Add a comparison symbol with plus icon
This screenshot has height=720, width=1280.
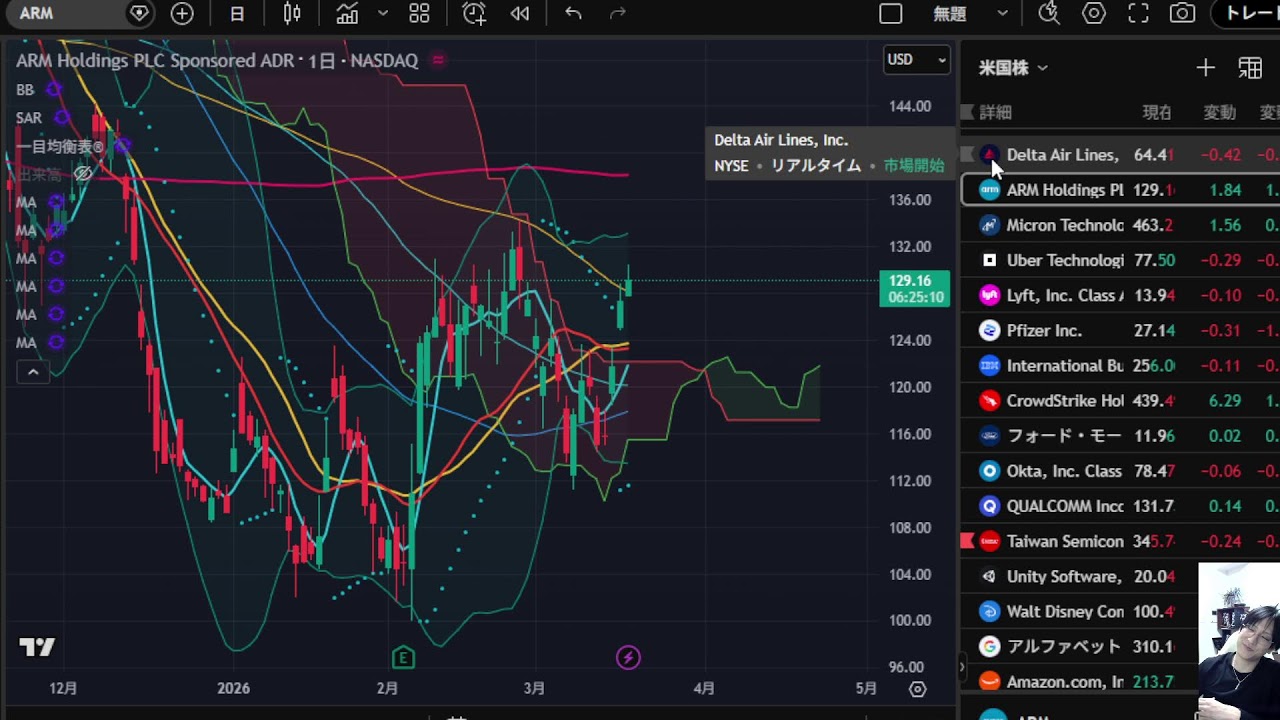182,13
